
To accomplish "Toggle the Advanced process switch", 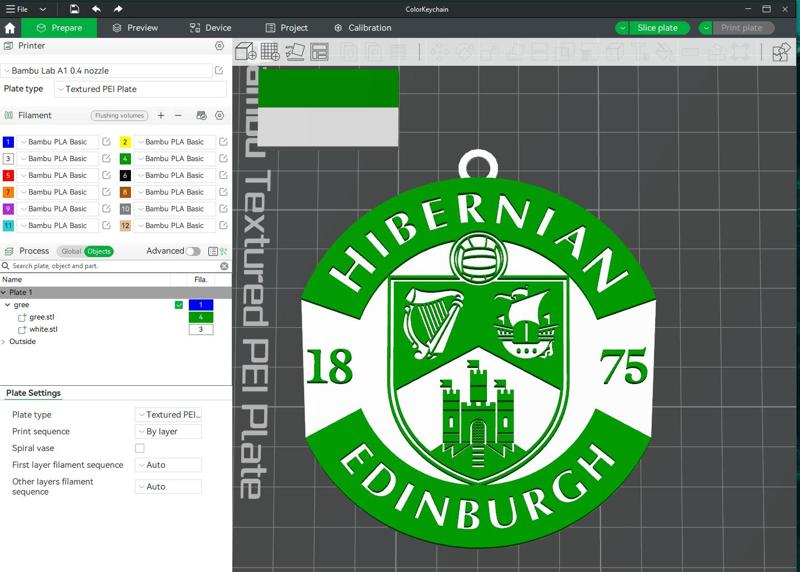I will point(192,251).
